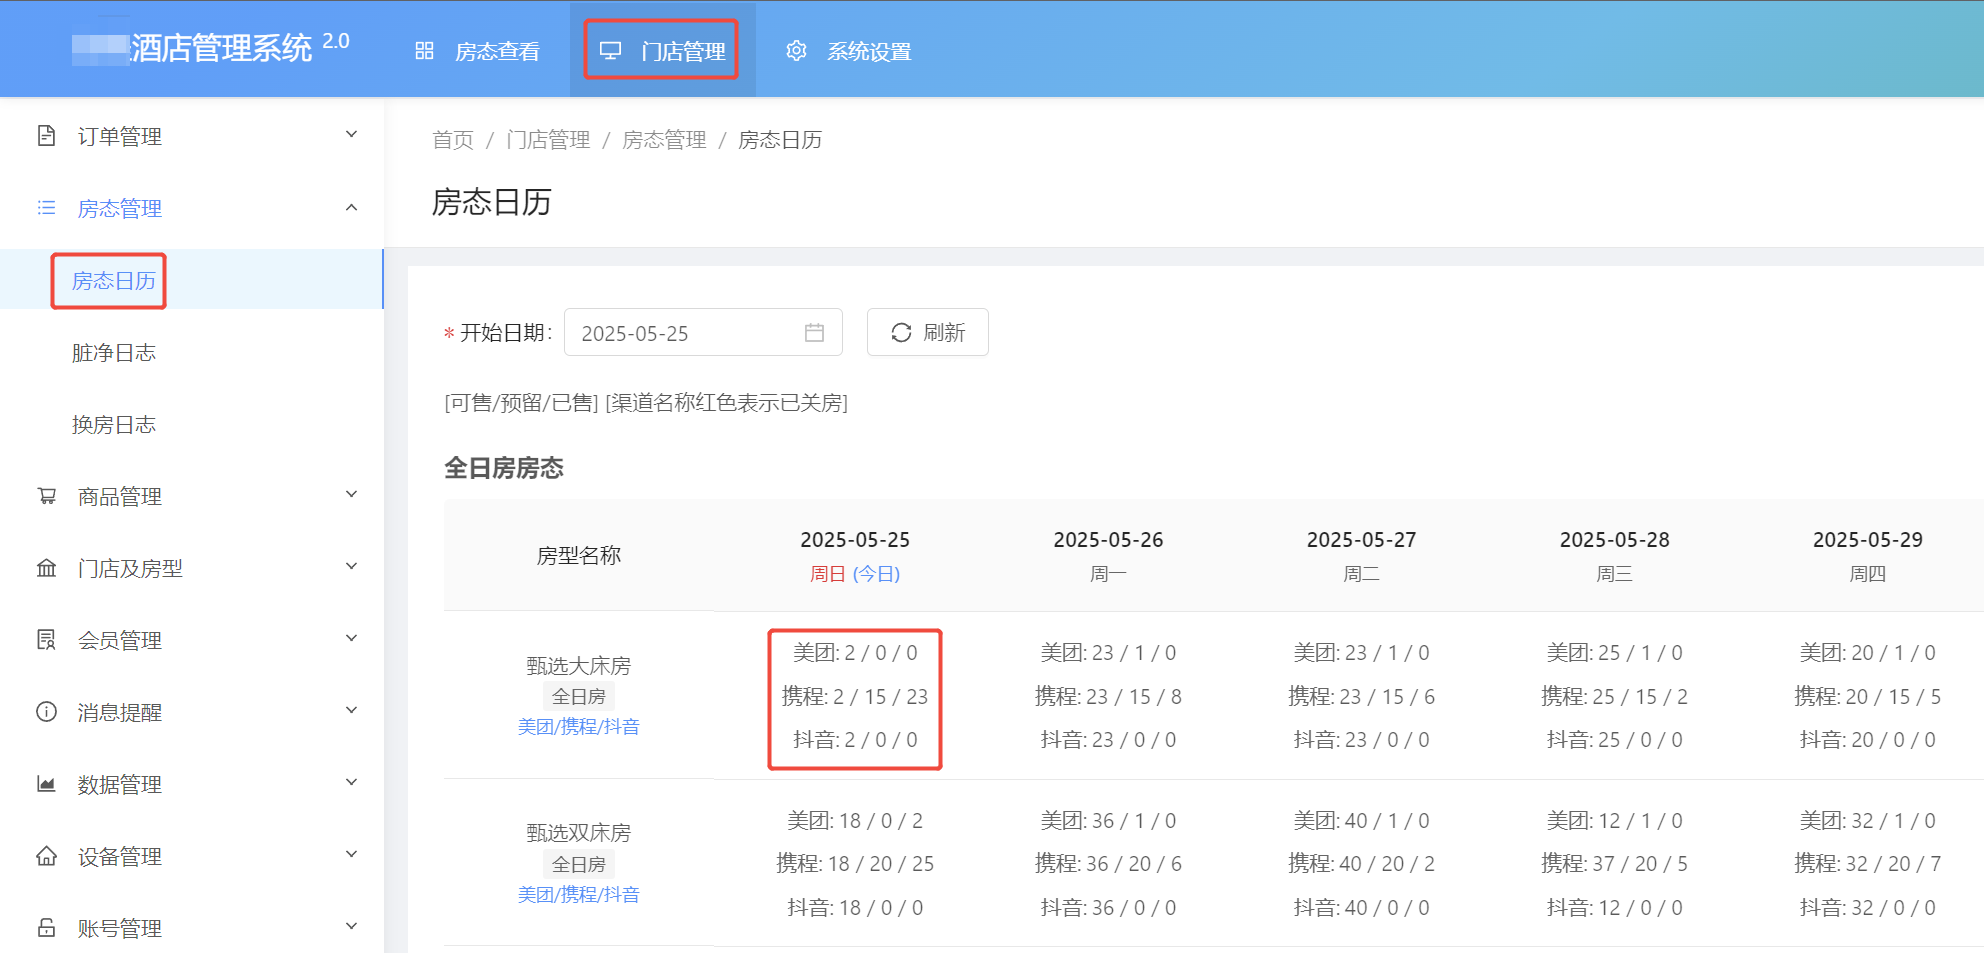Click 携程: 37 / 20 / 5 cell
The height and width of the screenshot is (953, 1984).
point(1614,864)
